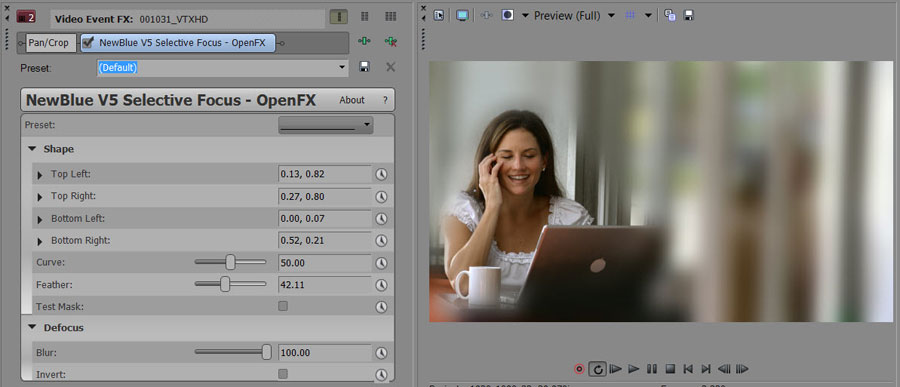The width and height of the screenshot is (900, 387).
Task: Toggle the preview grid overlay icon
Action: tap(630, 16)
